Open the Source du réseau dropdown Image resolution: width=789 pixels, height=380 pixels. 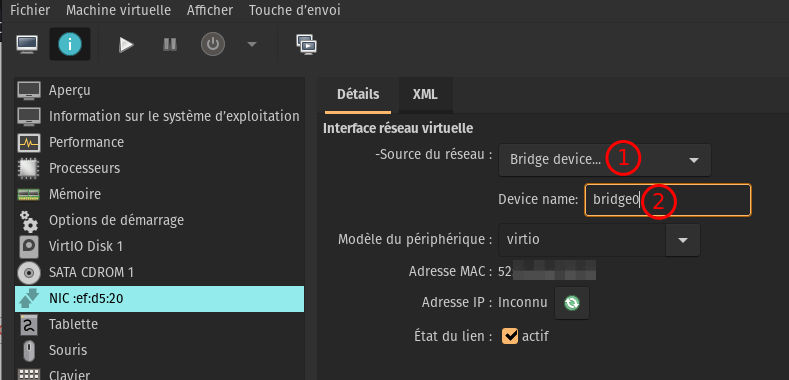pos(605,160)
